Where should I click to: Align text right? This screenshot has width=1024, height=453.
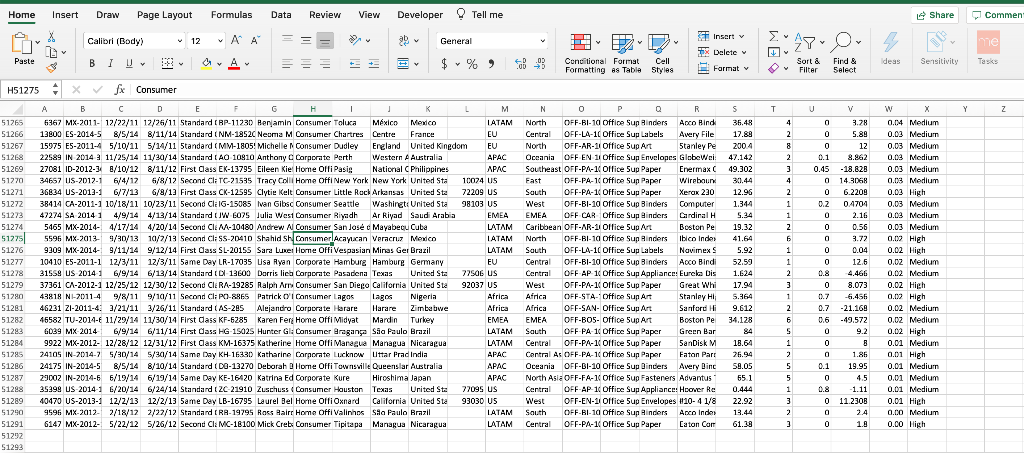click(x=325, y=63)
